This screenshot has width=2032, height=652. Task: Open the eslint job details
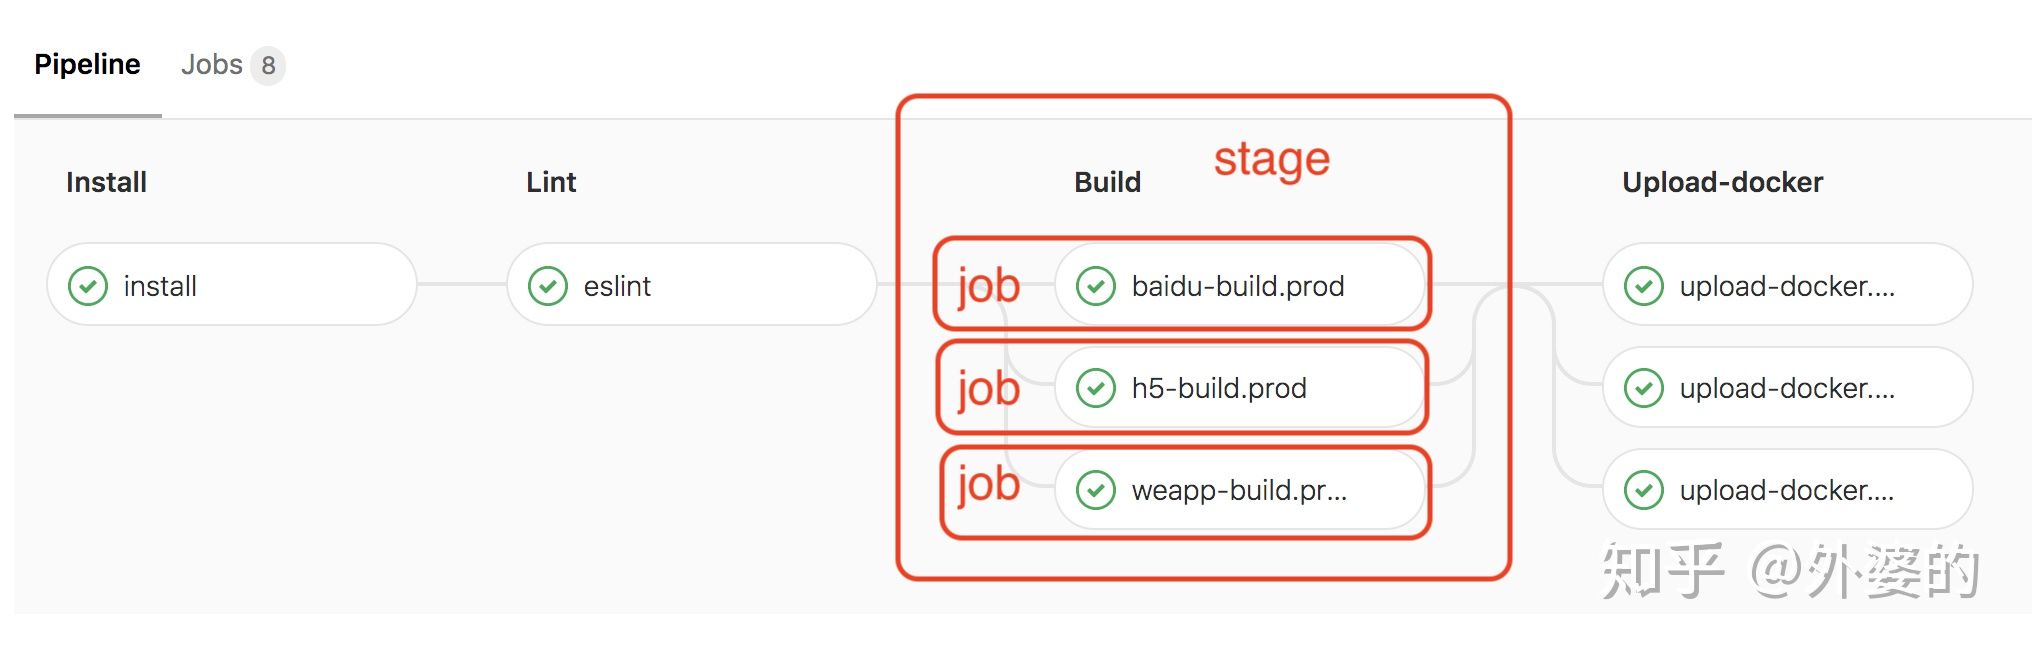(689, 285)
